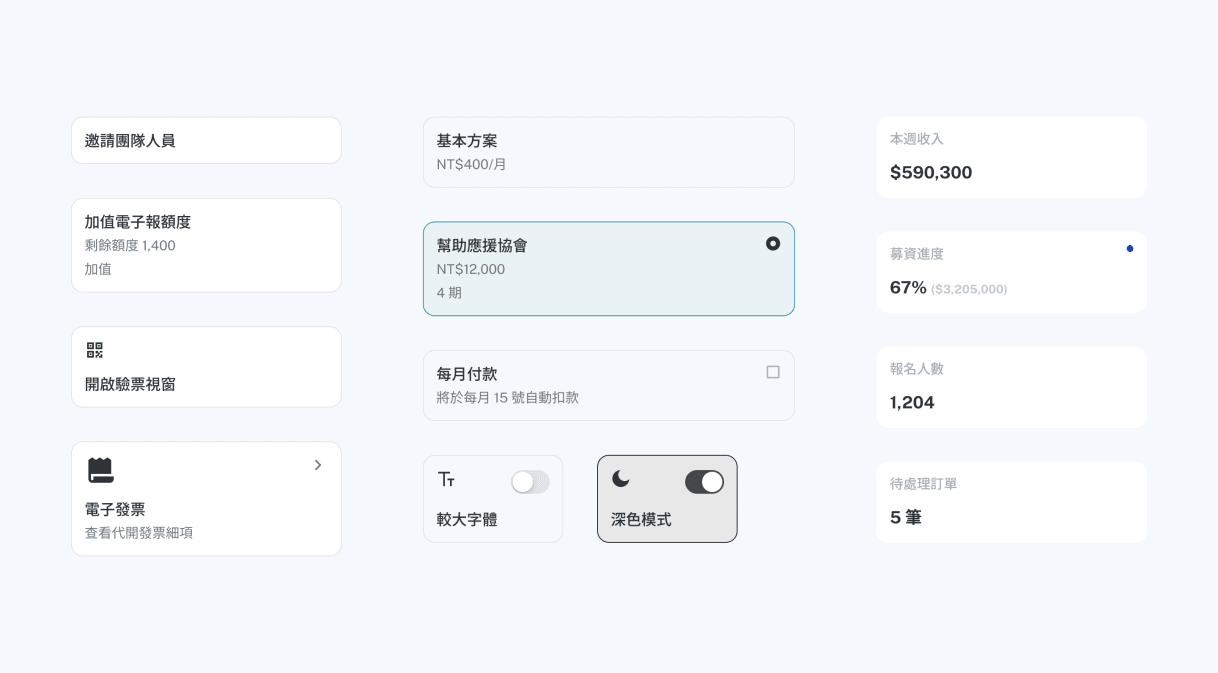
Task: Click the 邀請團隊人員 button
Action: 206,140
